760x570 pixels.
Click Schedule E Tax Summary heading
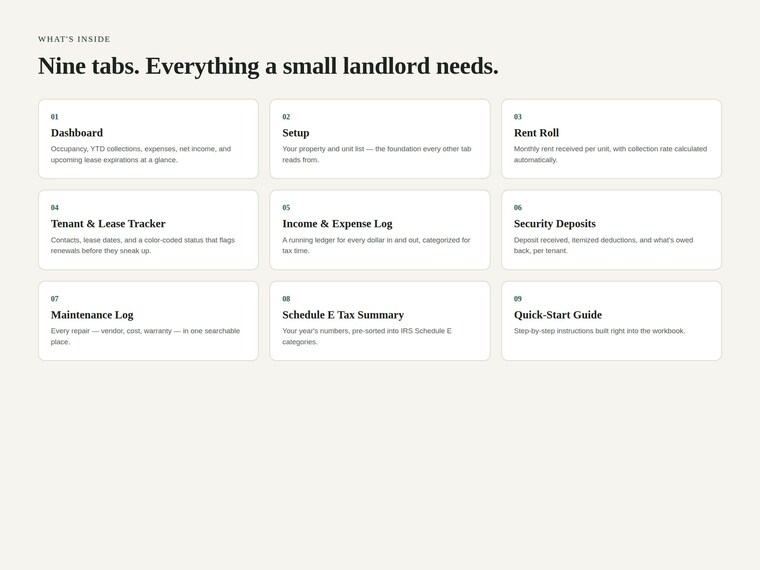(343, 315)
